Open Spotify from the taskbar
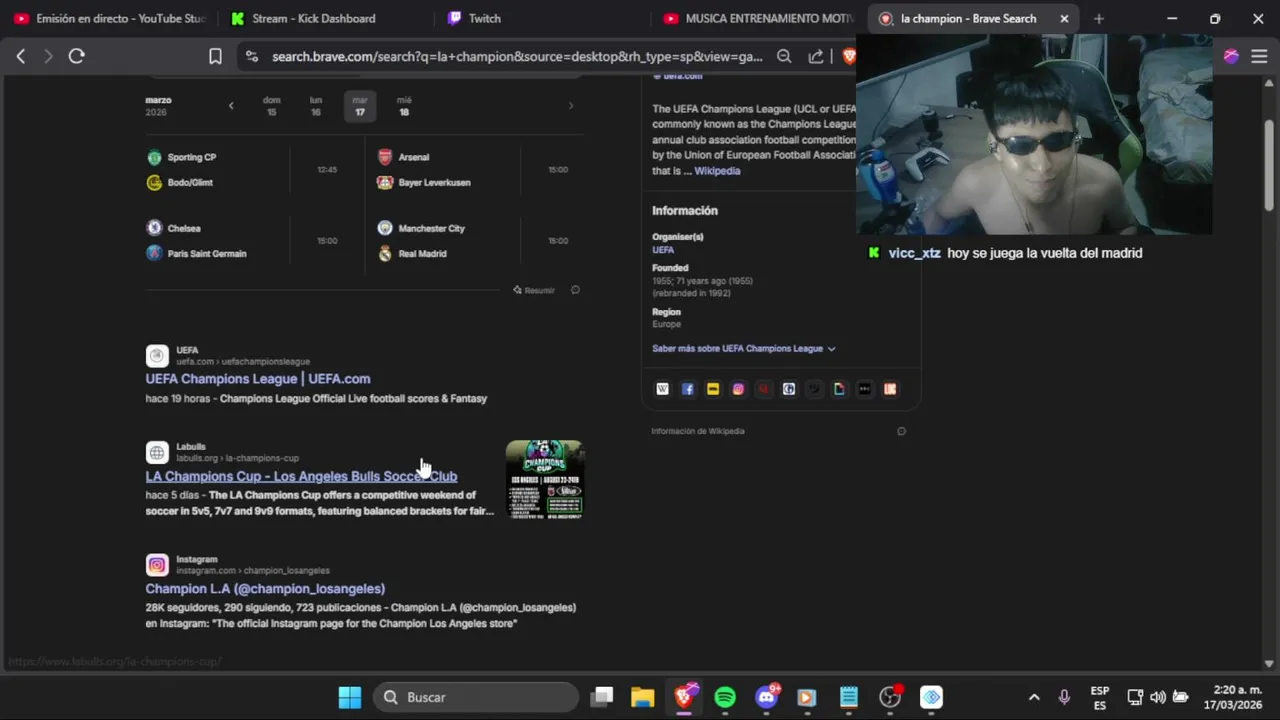 coord(725,697)
